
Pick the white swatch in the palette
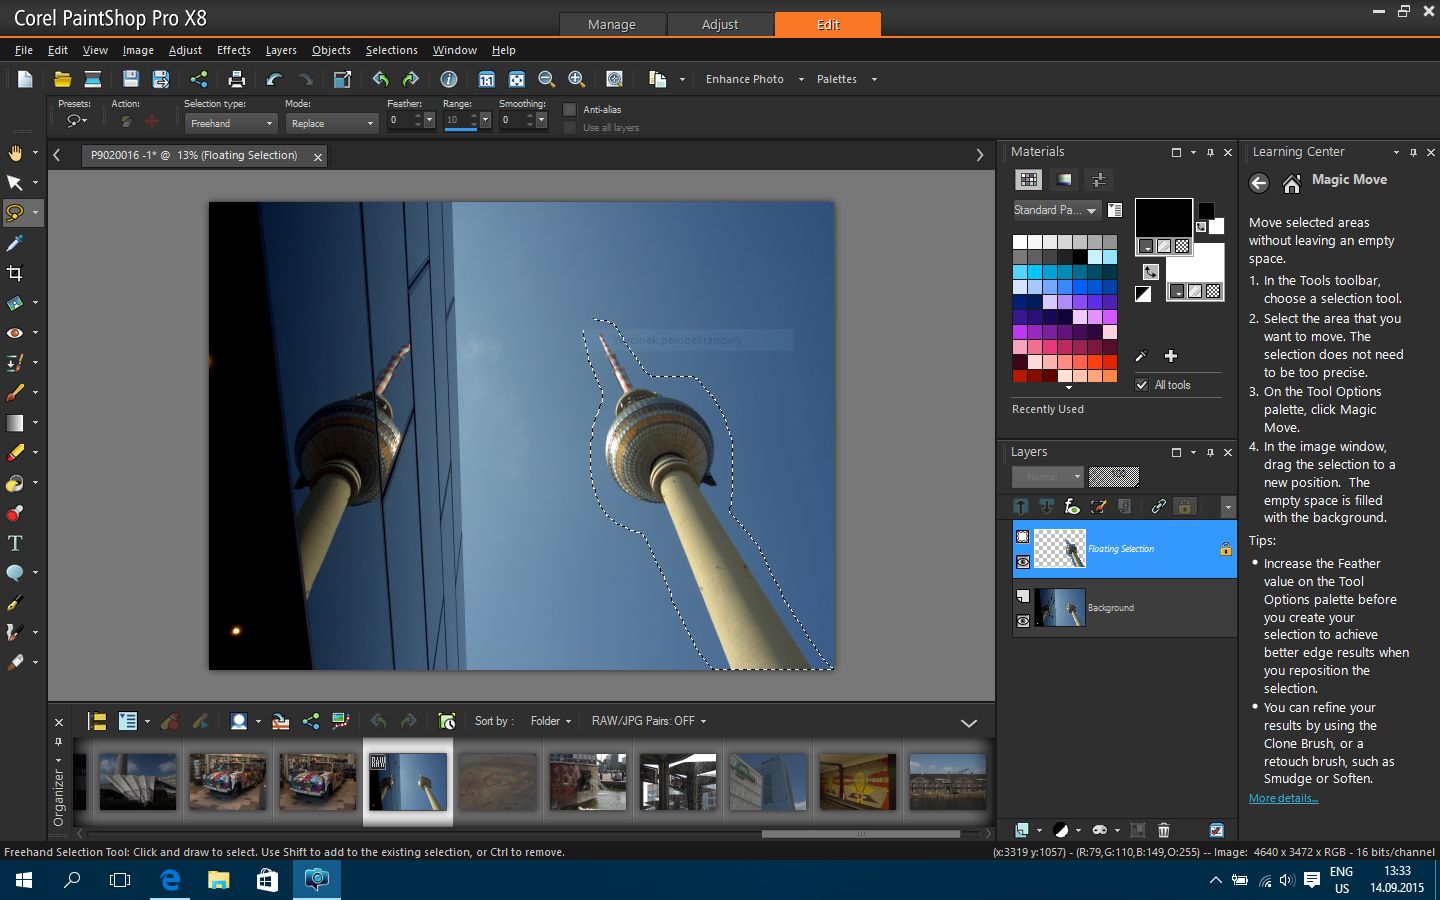(x=1019, y=242)
